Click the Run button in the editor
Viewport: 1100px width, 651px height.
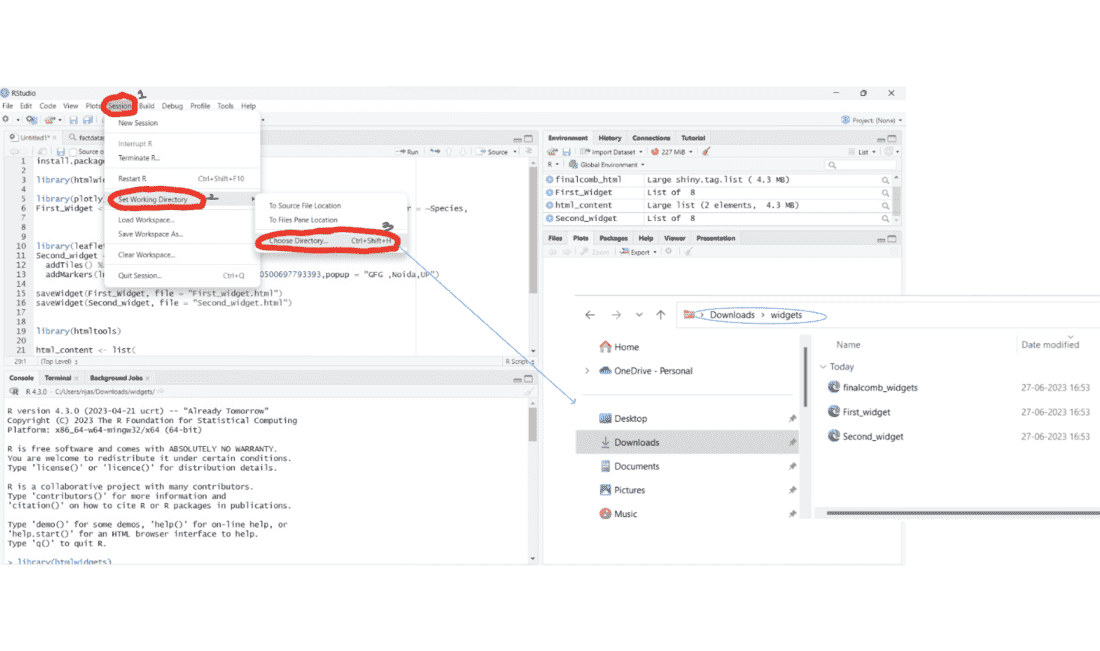408,152
